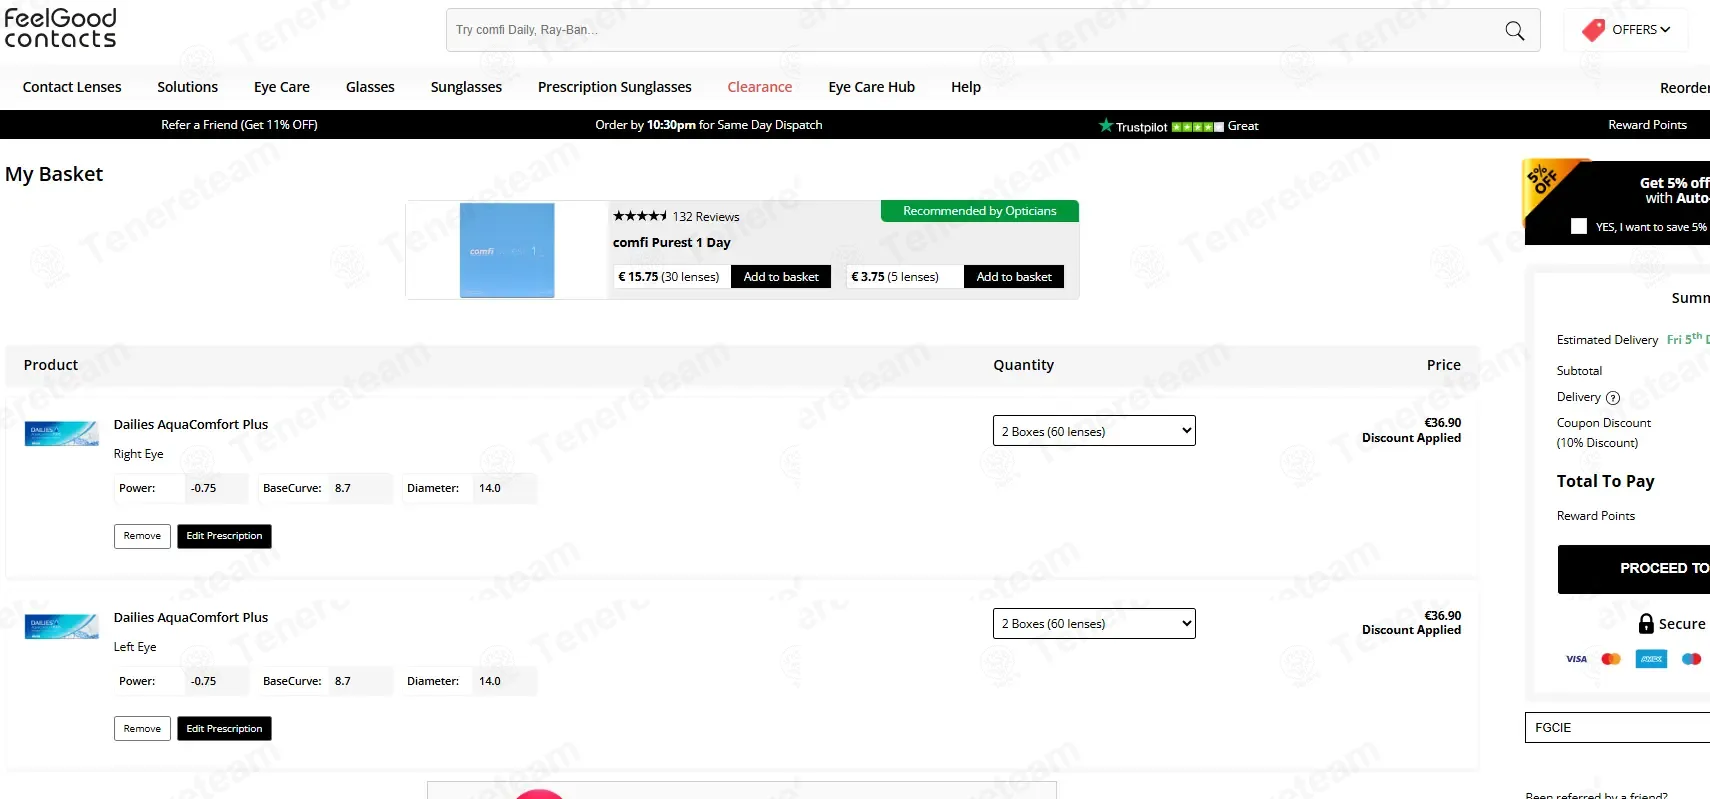Click the Estimated Delivery text
Screen dimensions: 1710x799
pyautogui.click(x=1607, y=340)
